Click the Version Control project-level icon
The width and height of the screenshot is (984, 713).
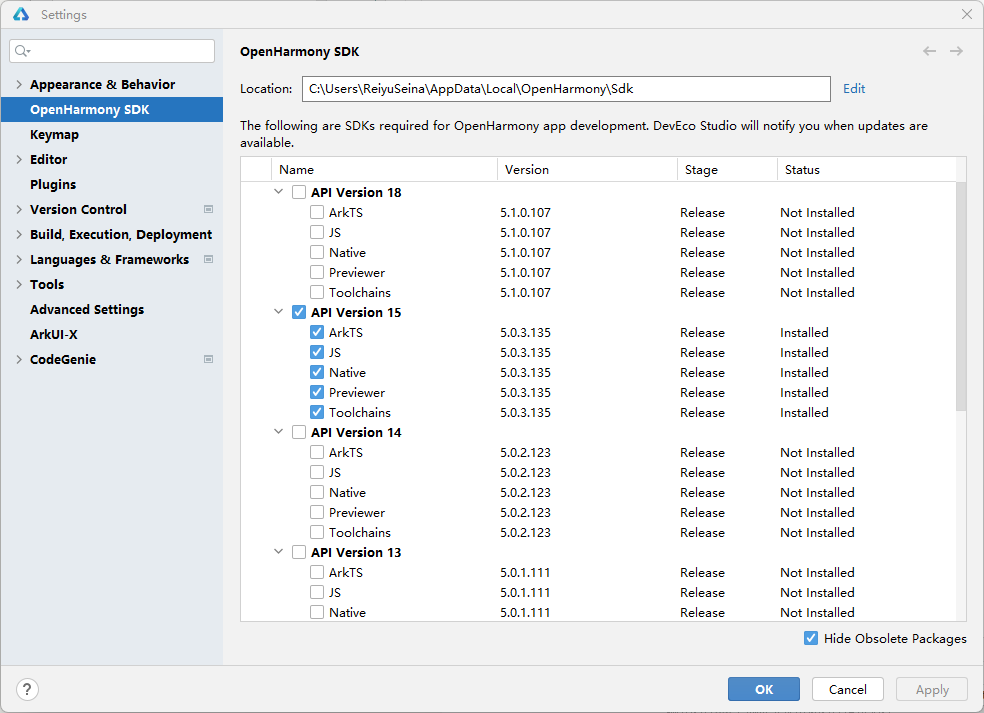208,209
